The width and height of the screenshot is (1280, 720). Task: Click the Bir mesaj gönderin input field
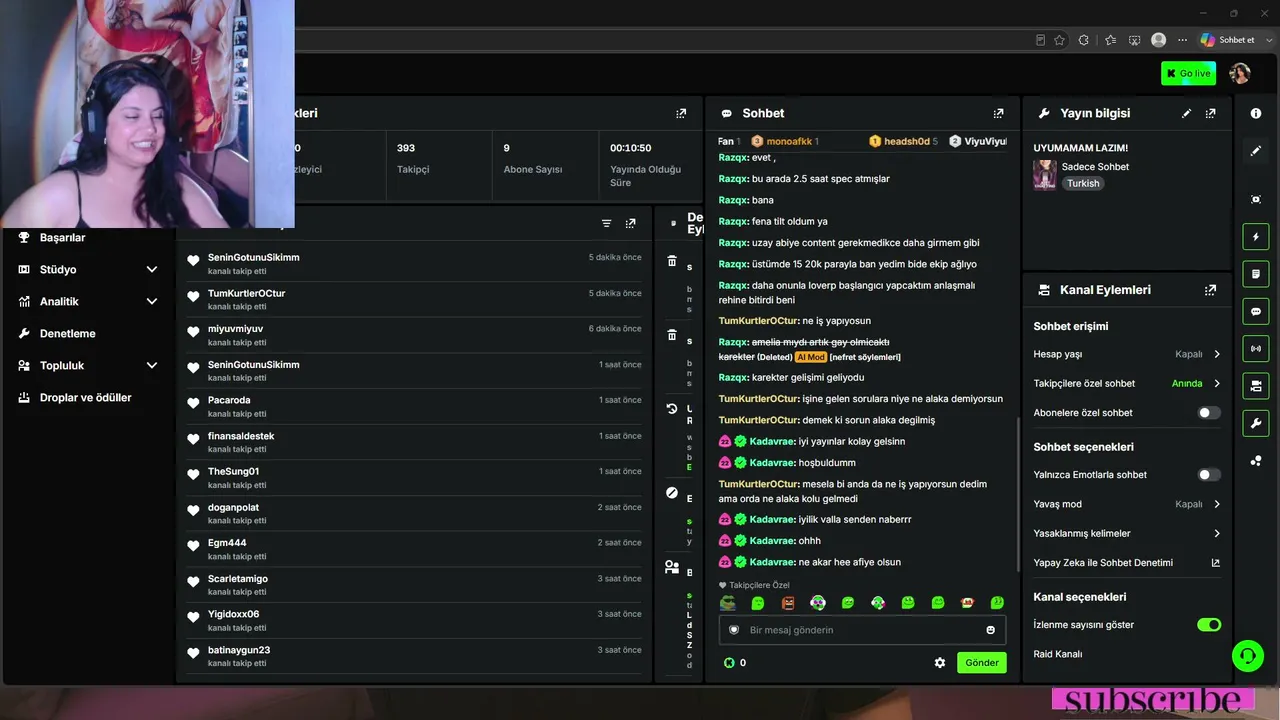pos(862,630)
